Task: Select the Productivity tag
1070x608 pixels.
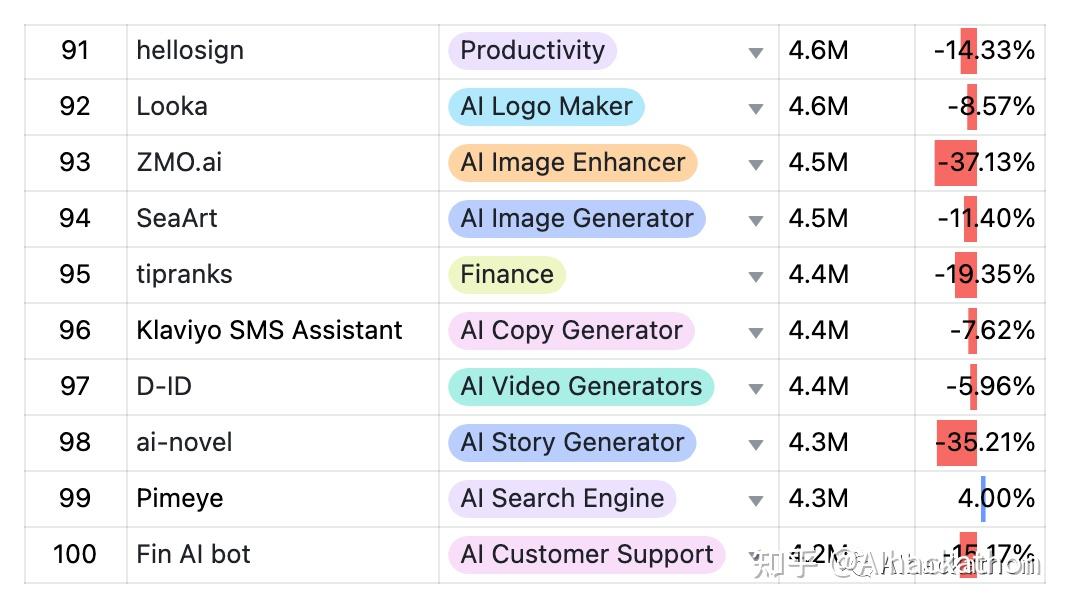Action: pos(532,51)
